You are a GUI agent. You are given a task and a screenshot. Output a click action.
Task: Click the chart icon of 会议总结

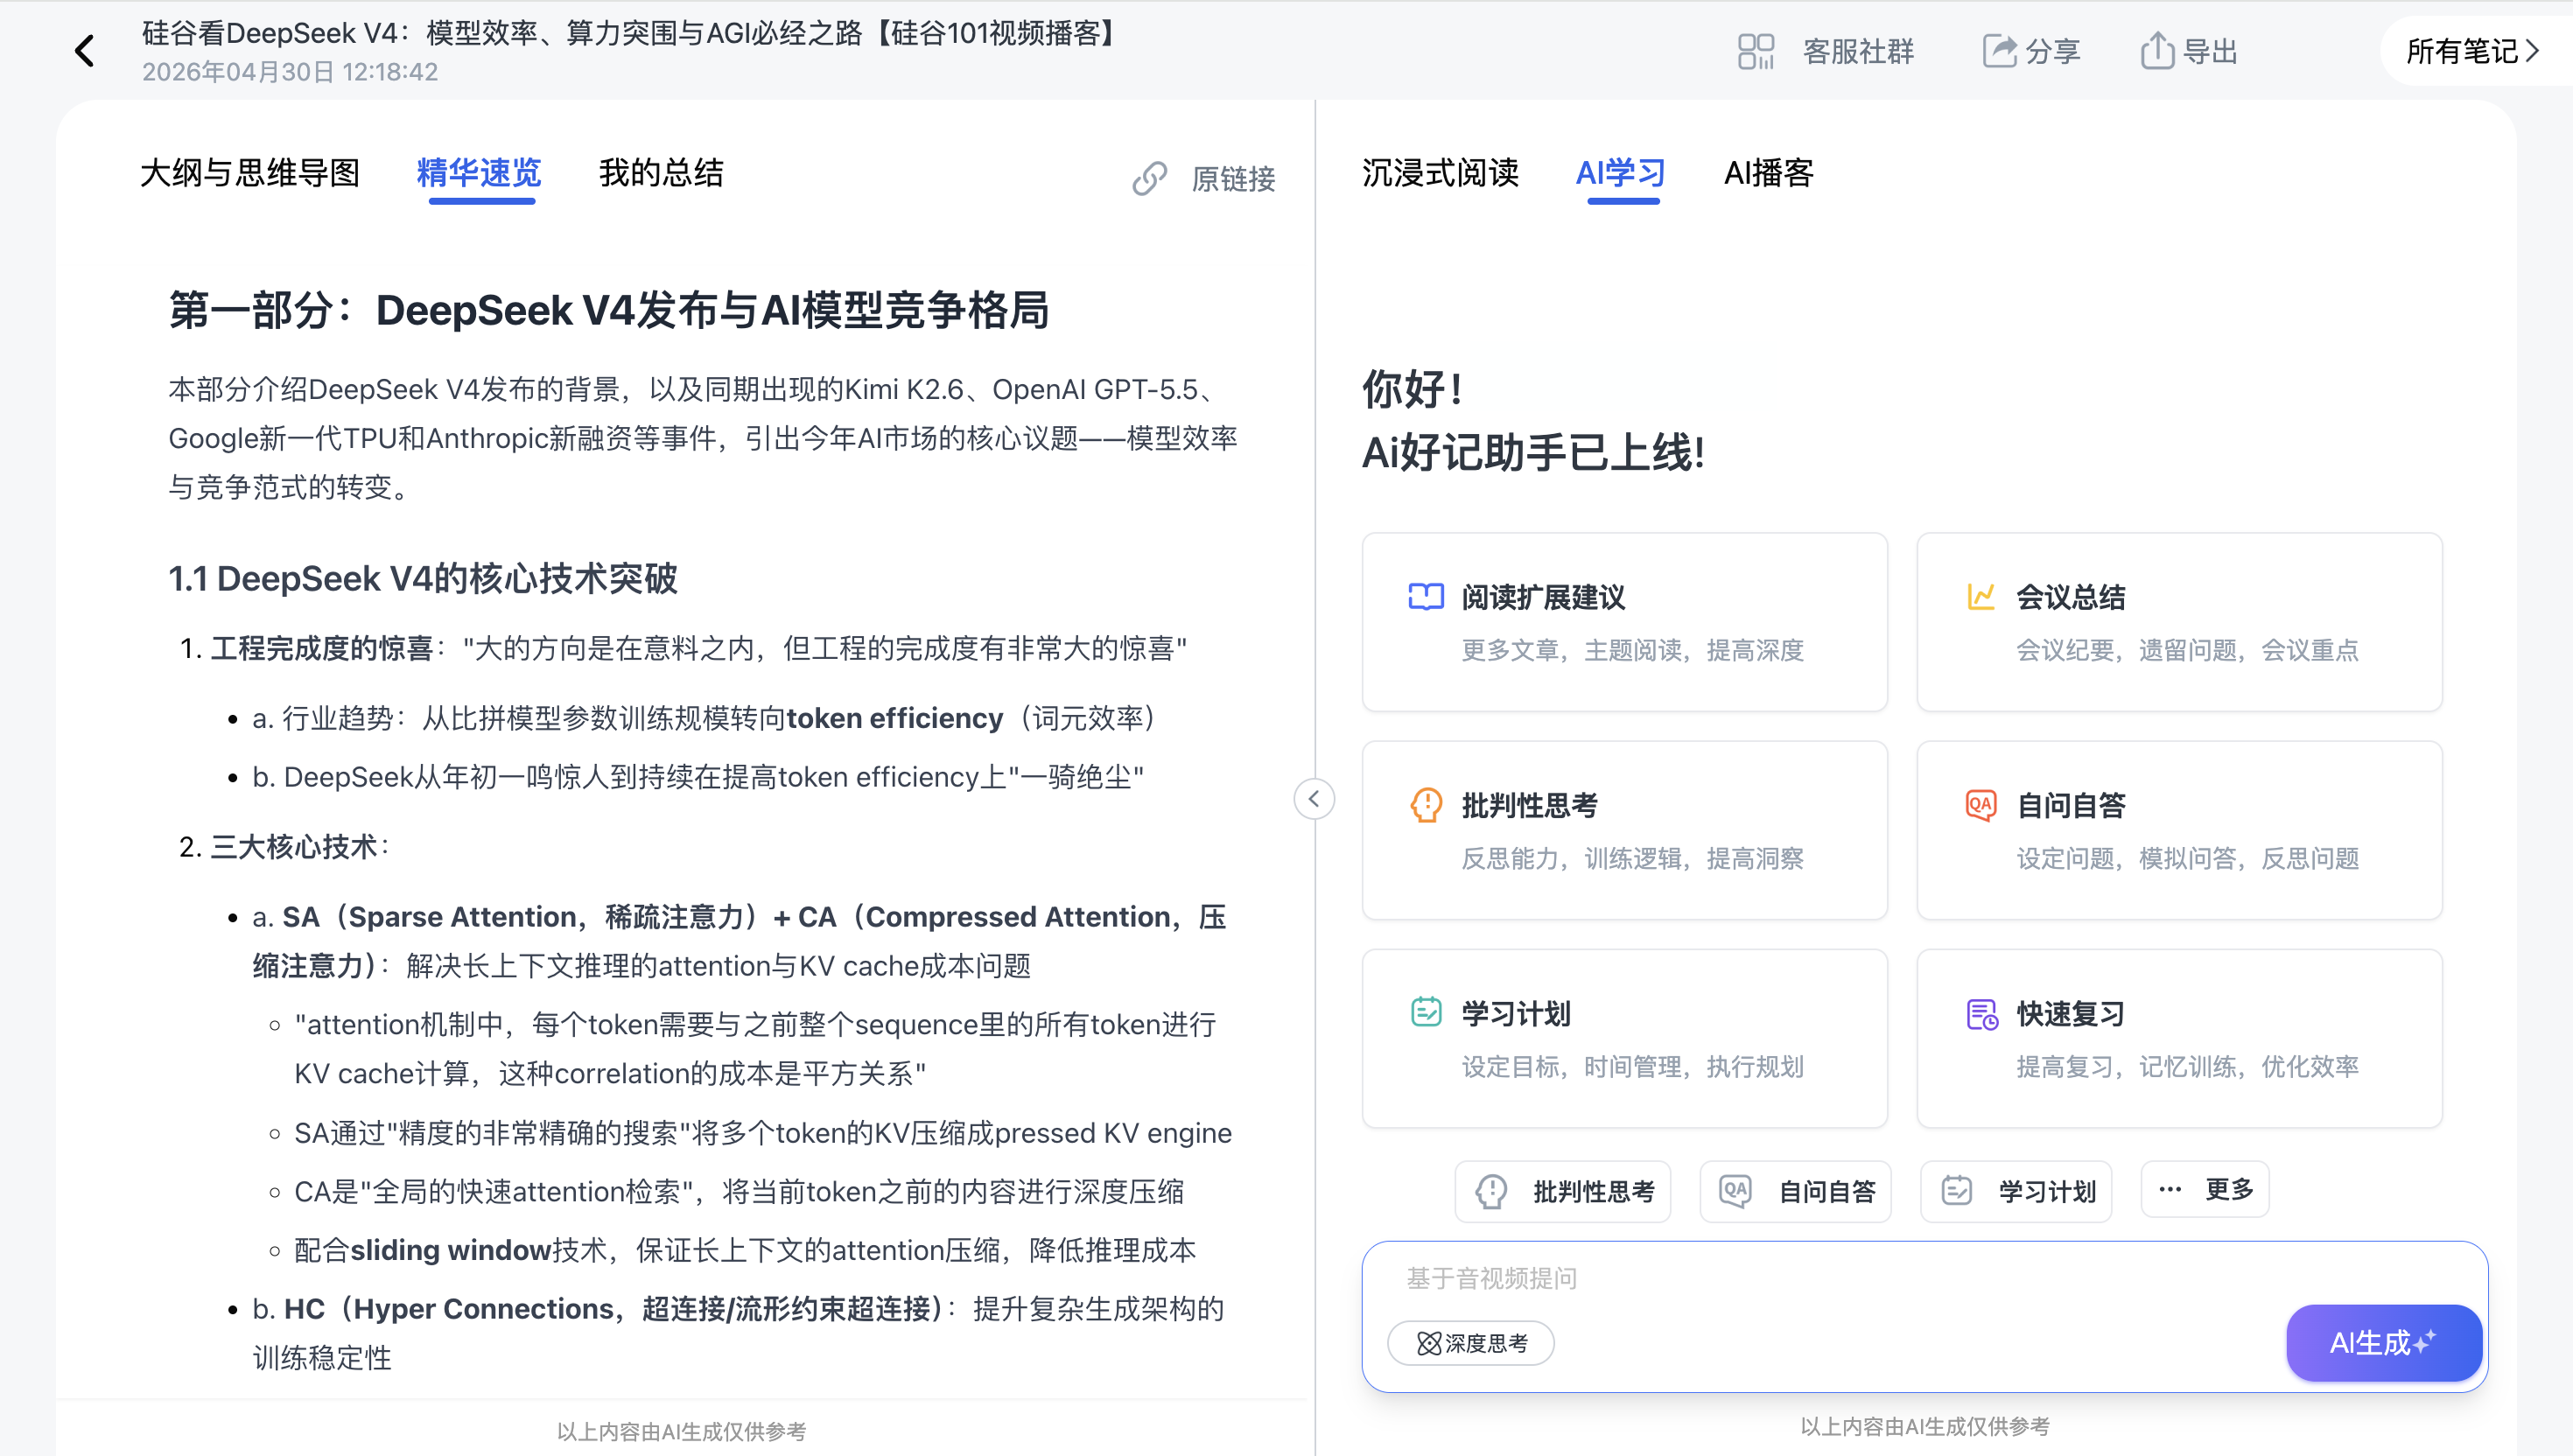pos(1981,597)
